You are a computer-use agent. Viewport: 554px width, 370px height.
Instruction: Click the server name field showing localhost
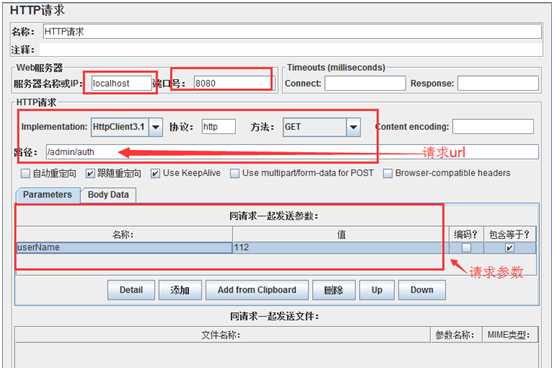121,83
